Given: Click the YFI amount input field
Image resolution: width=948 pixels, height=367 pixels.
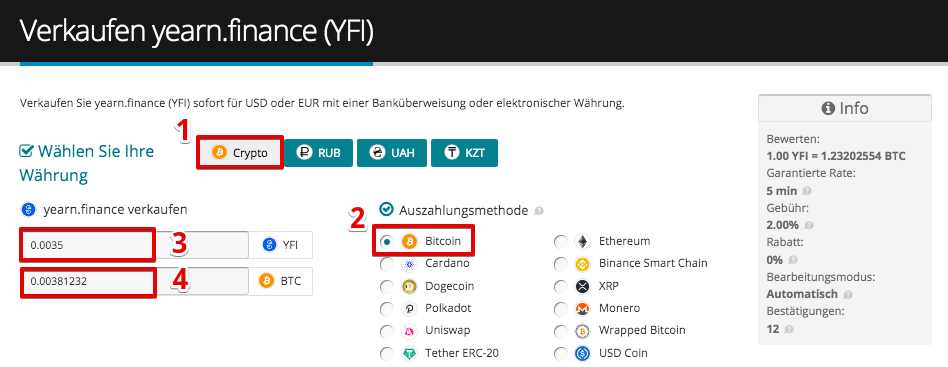Looking at the screenshot, I should click(134, 245).
